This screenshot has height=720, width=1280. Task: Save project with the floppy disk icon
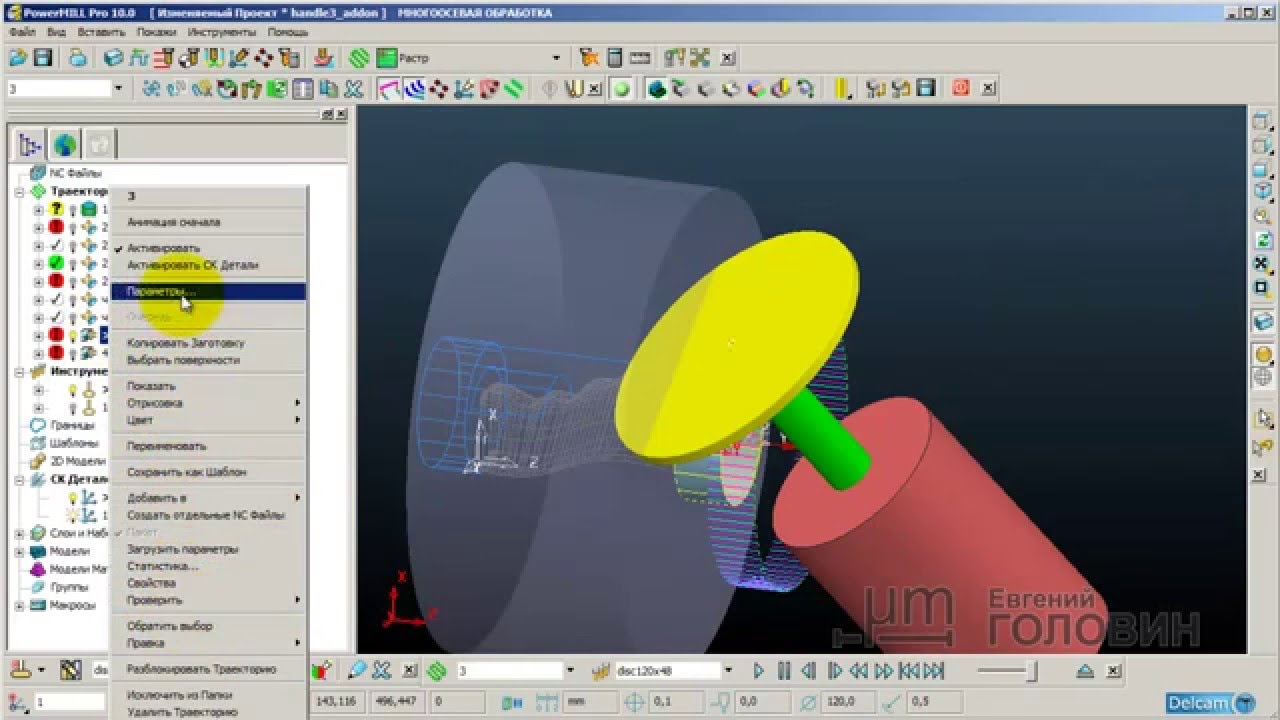[43, 59]
